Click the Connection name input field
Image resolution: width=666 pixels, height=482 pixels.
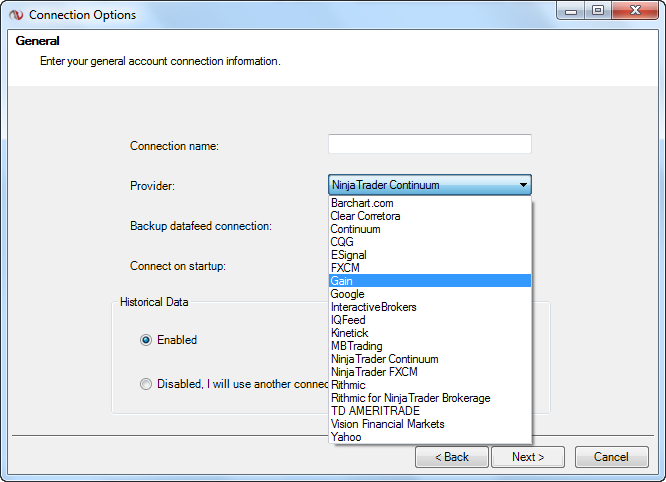(429, 144)
